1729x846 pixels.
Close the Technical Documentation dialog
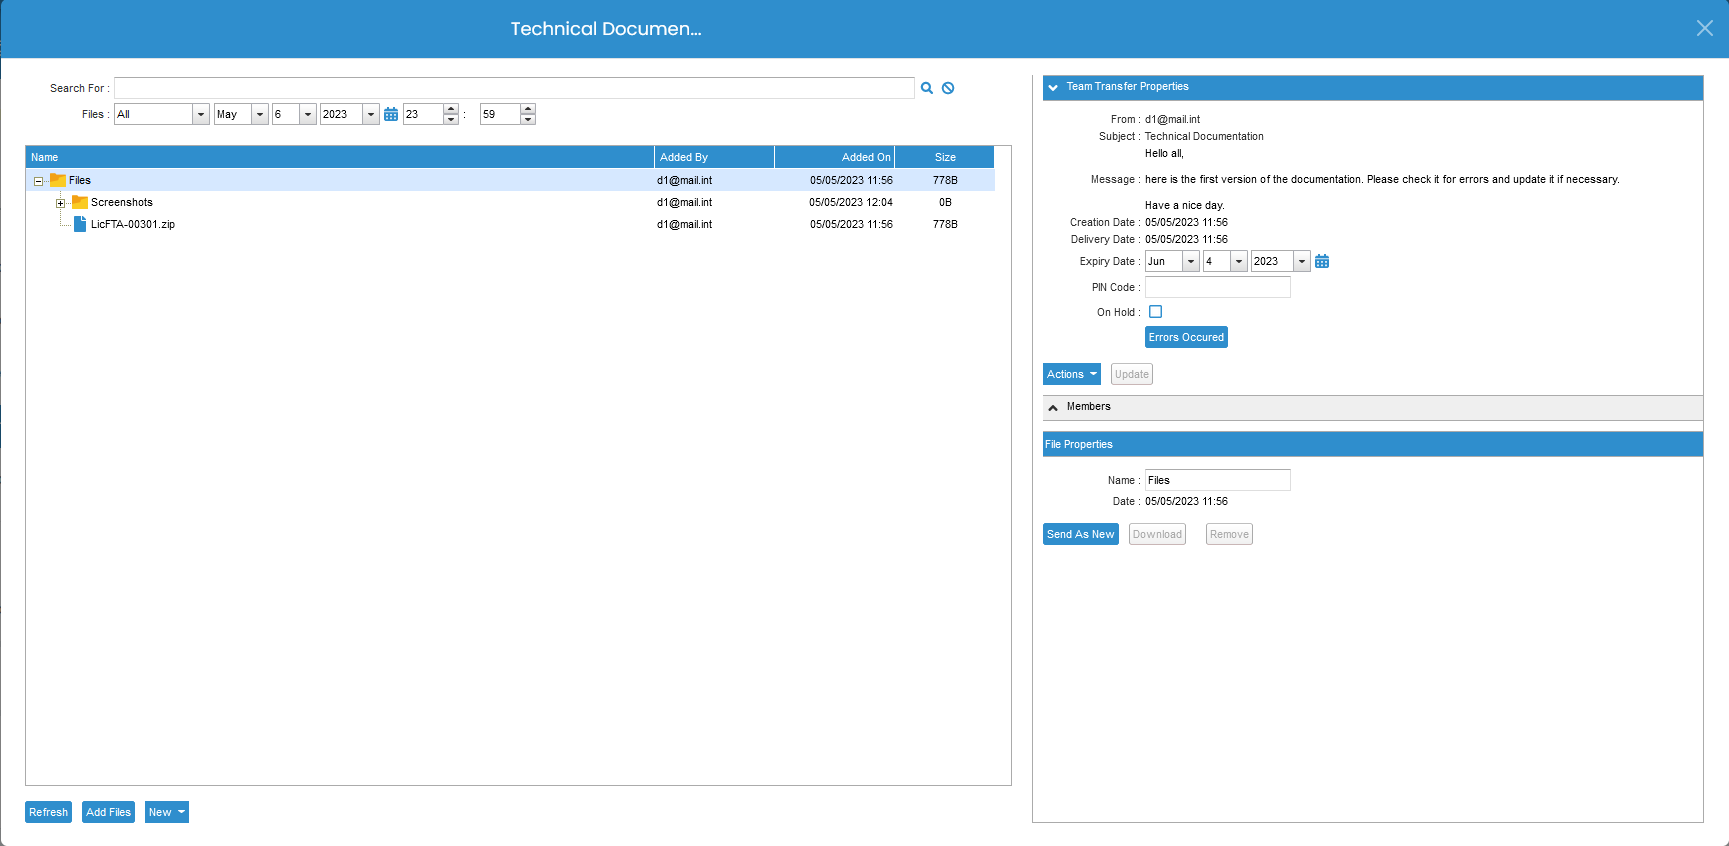[1705, 28]
